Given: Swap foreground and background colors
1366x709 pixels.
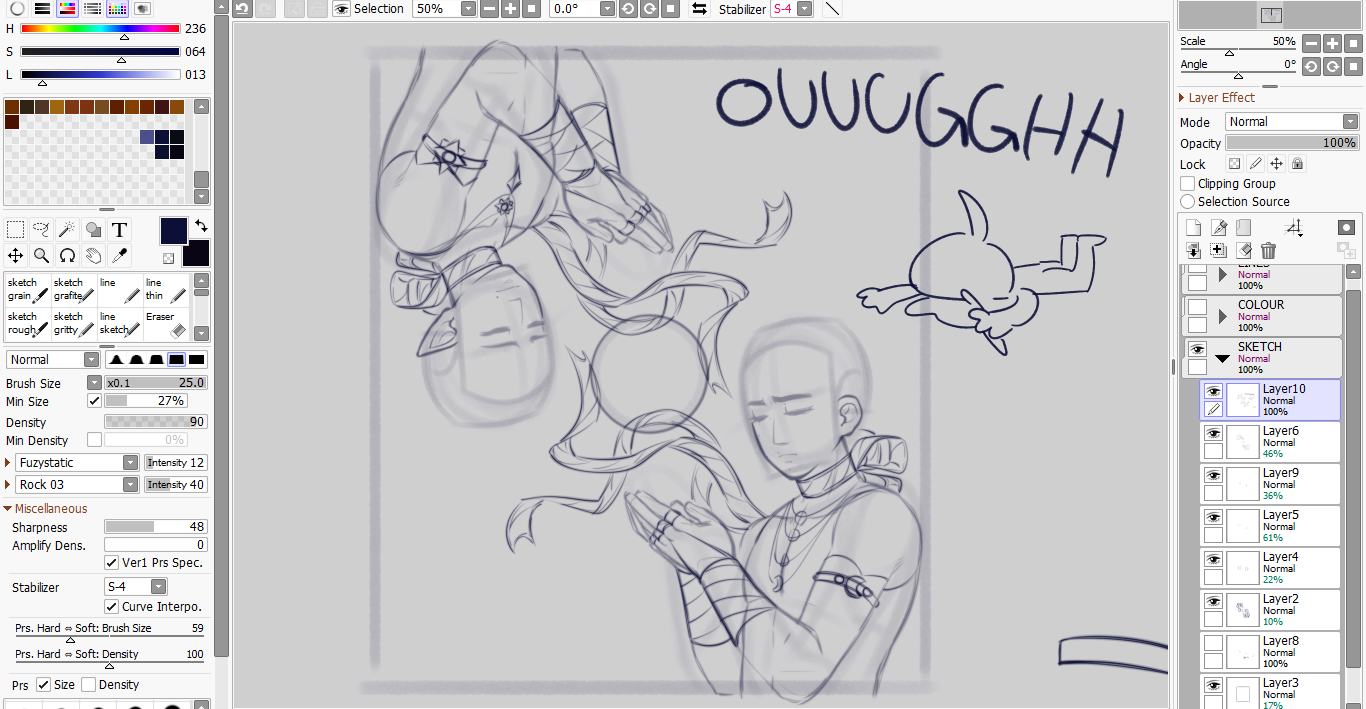Looking at the screenshot, I should [x=201, y=225].
